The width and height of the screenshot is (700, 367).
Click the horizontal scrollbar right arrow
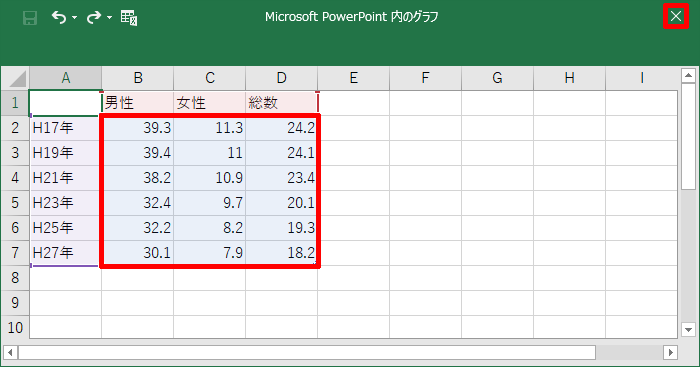[x=670, y=352]
